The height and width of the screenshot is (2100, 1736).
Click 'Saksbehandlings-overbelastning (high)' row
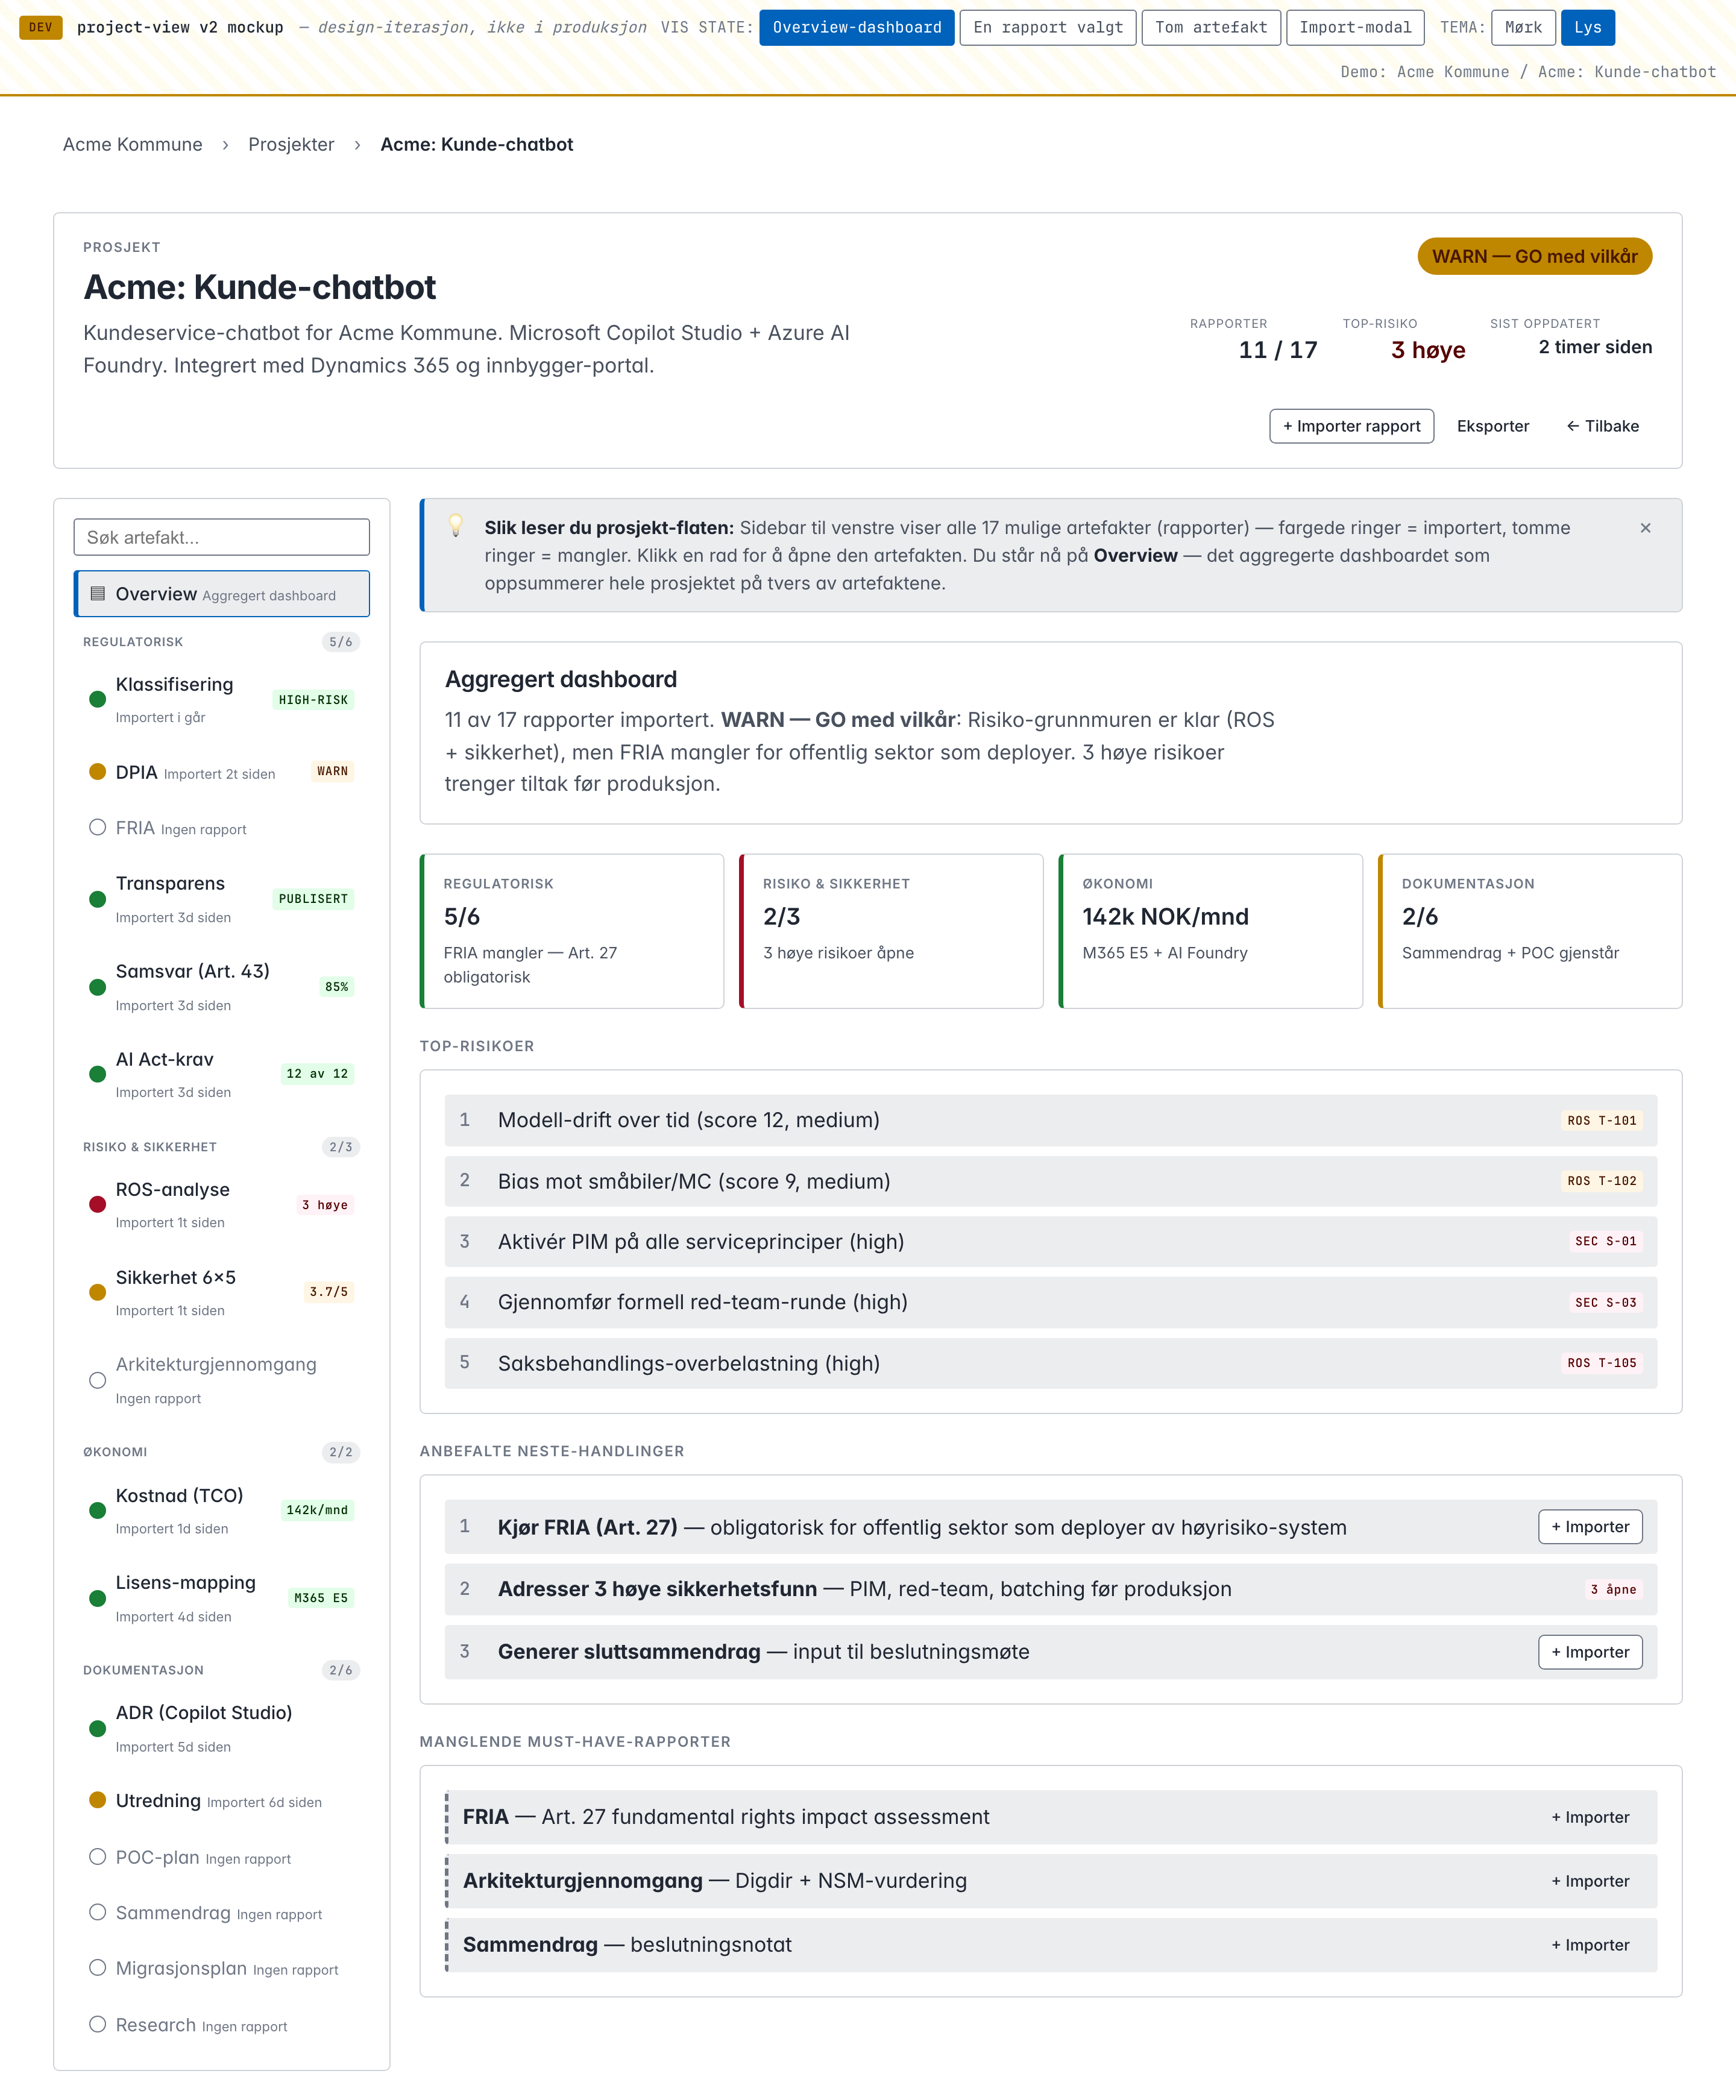pyautogui.click(x=1051, y=1363)
